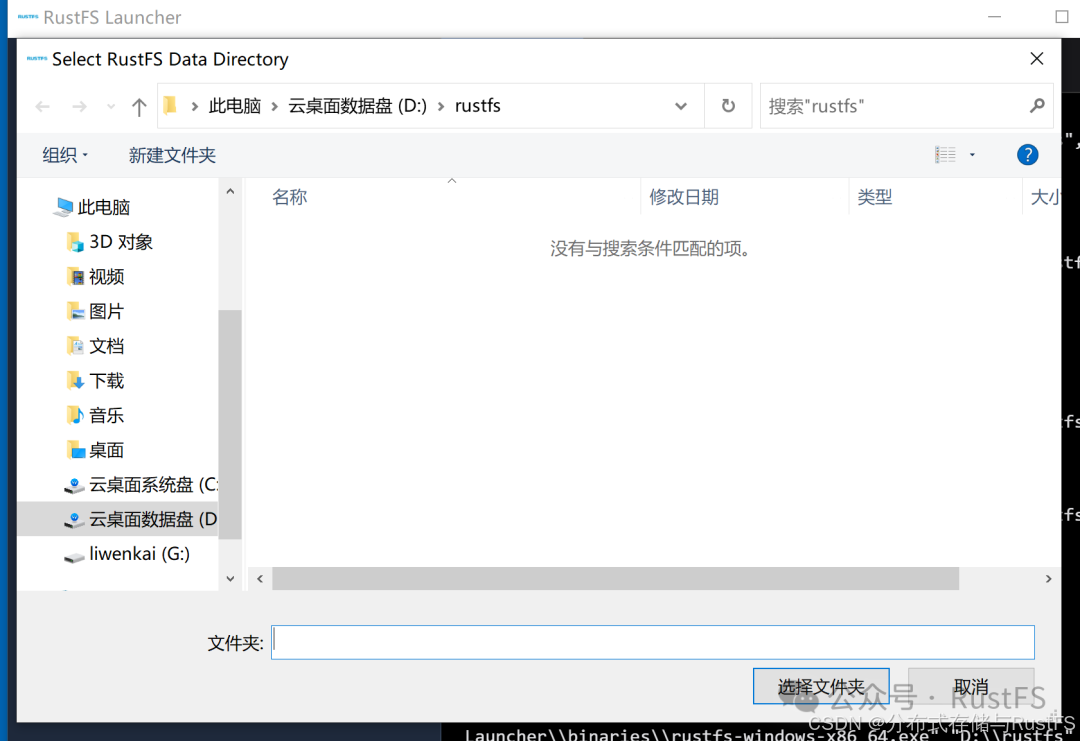The width and height of the screenshot is (1080, 741).
Task: Open the view options dropdown arrow
Action: [973, 155]
